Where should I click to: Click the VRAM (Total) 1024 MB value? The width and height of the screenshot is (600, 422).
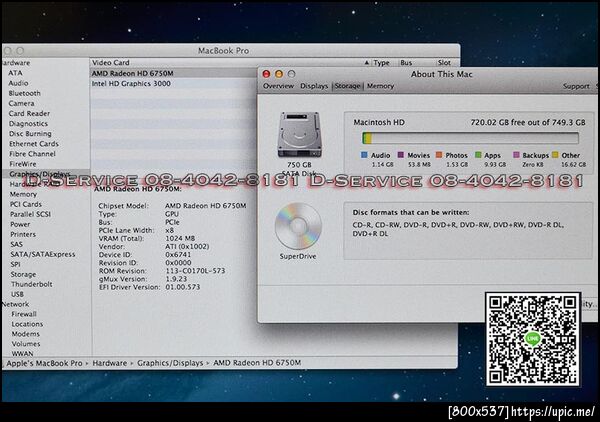(180, 238)
